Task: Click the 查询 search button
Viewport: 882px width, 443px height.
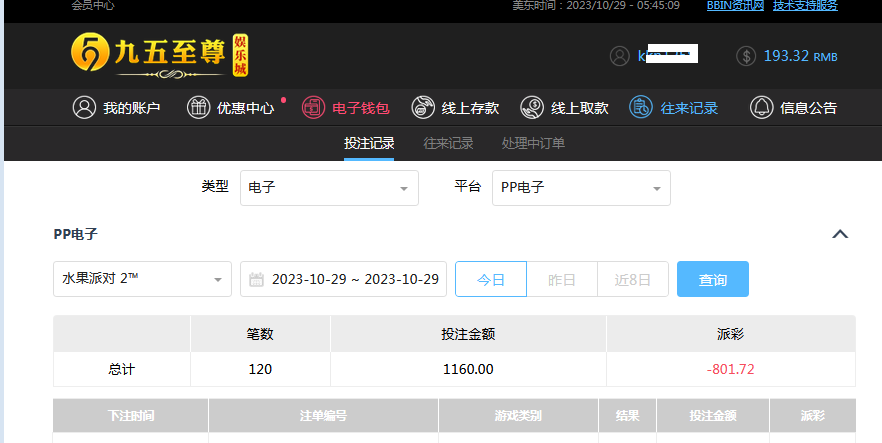Action: pyautogui.click(x=713, y=279)
